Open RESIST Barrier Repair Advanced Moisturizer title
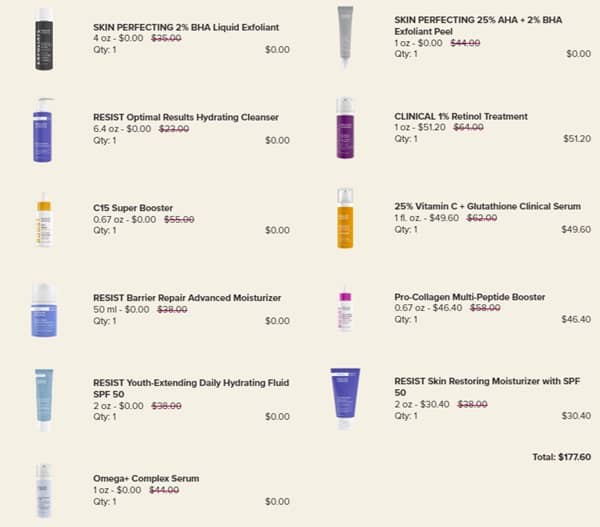600x527 pixels. (187, 297)
